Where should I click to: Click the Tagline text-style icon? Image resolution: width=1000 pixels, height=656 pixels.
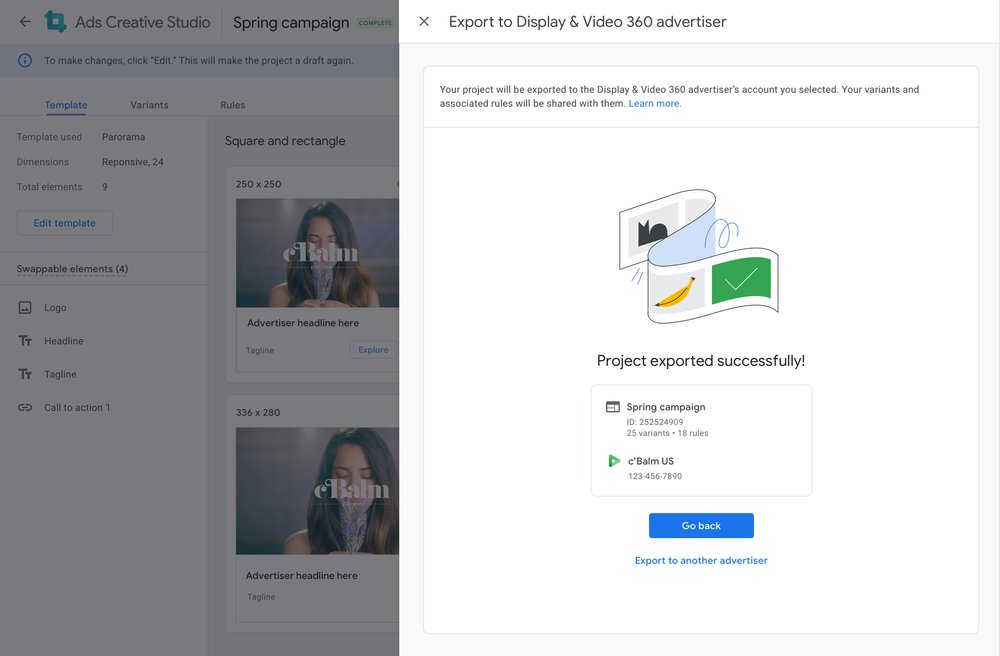(x=25, y=373)
